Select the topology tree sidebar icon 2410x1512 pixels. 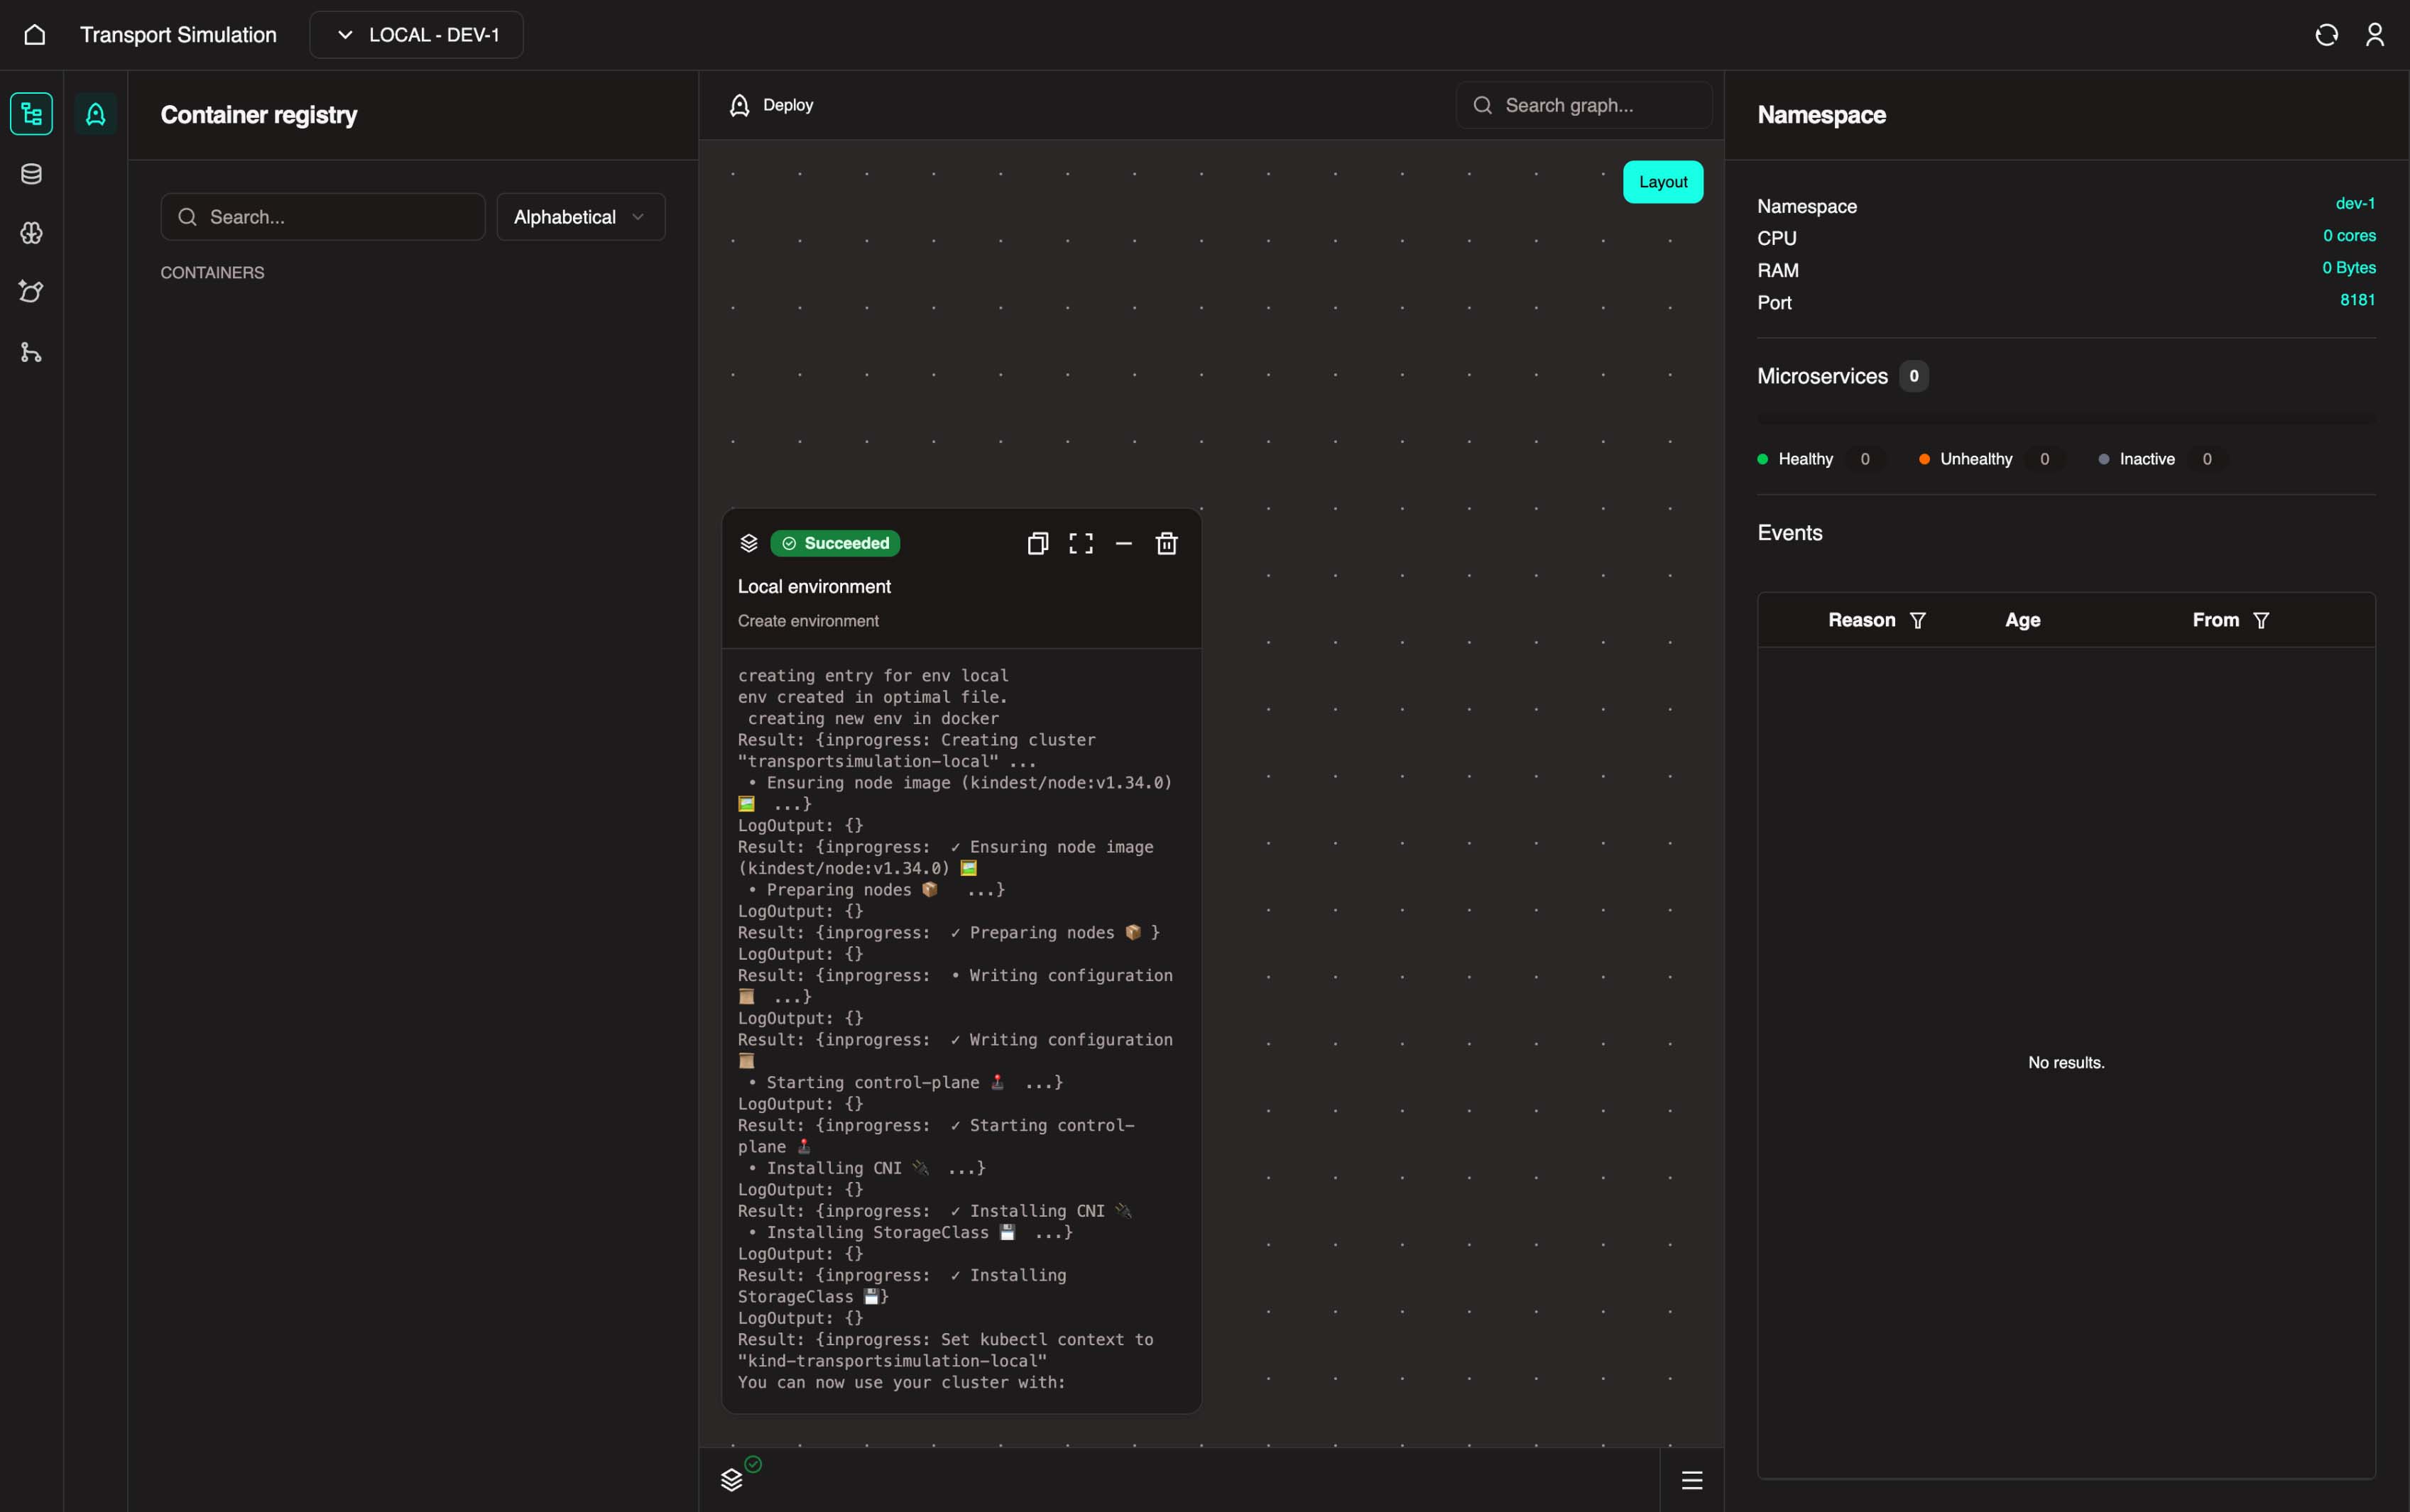[x=32, y=114]
